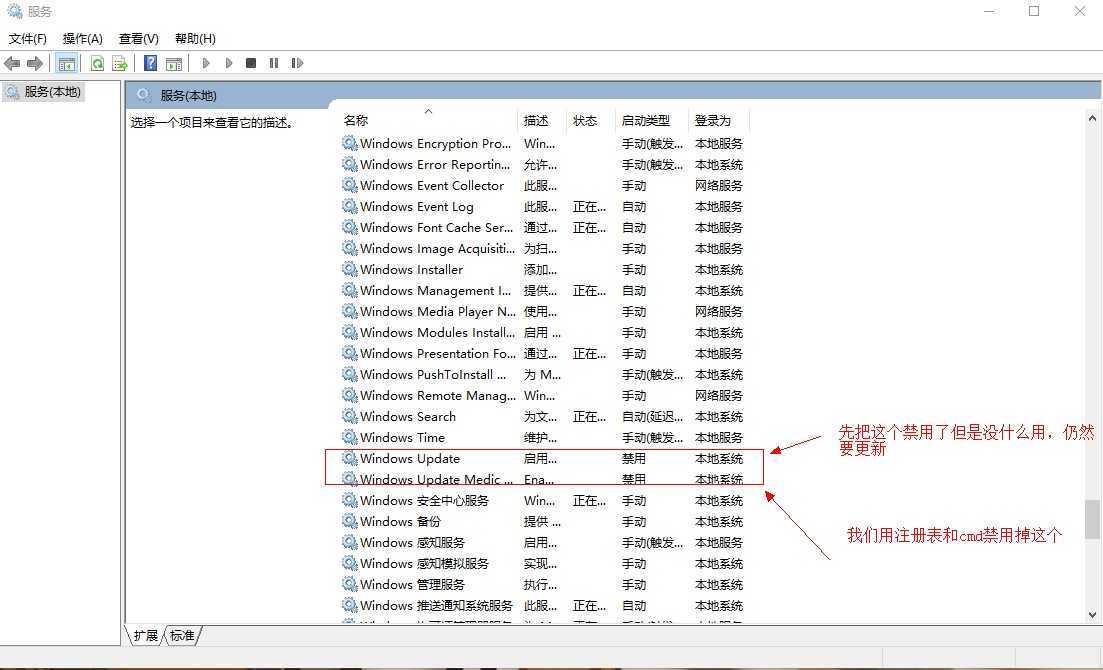Viewport: 1103px width, 670px height.
Task: Open the 文件(F) menu
Action: (x=28, y=39)
